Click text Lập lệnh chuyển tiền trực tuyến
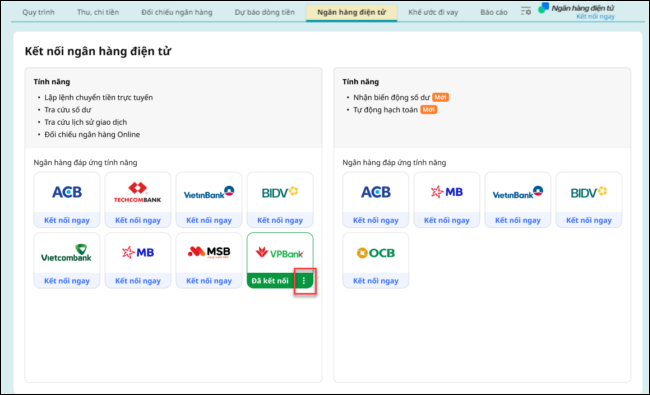 pos(99,97)
